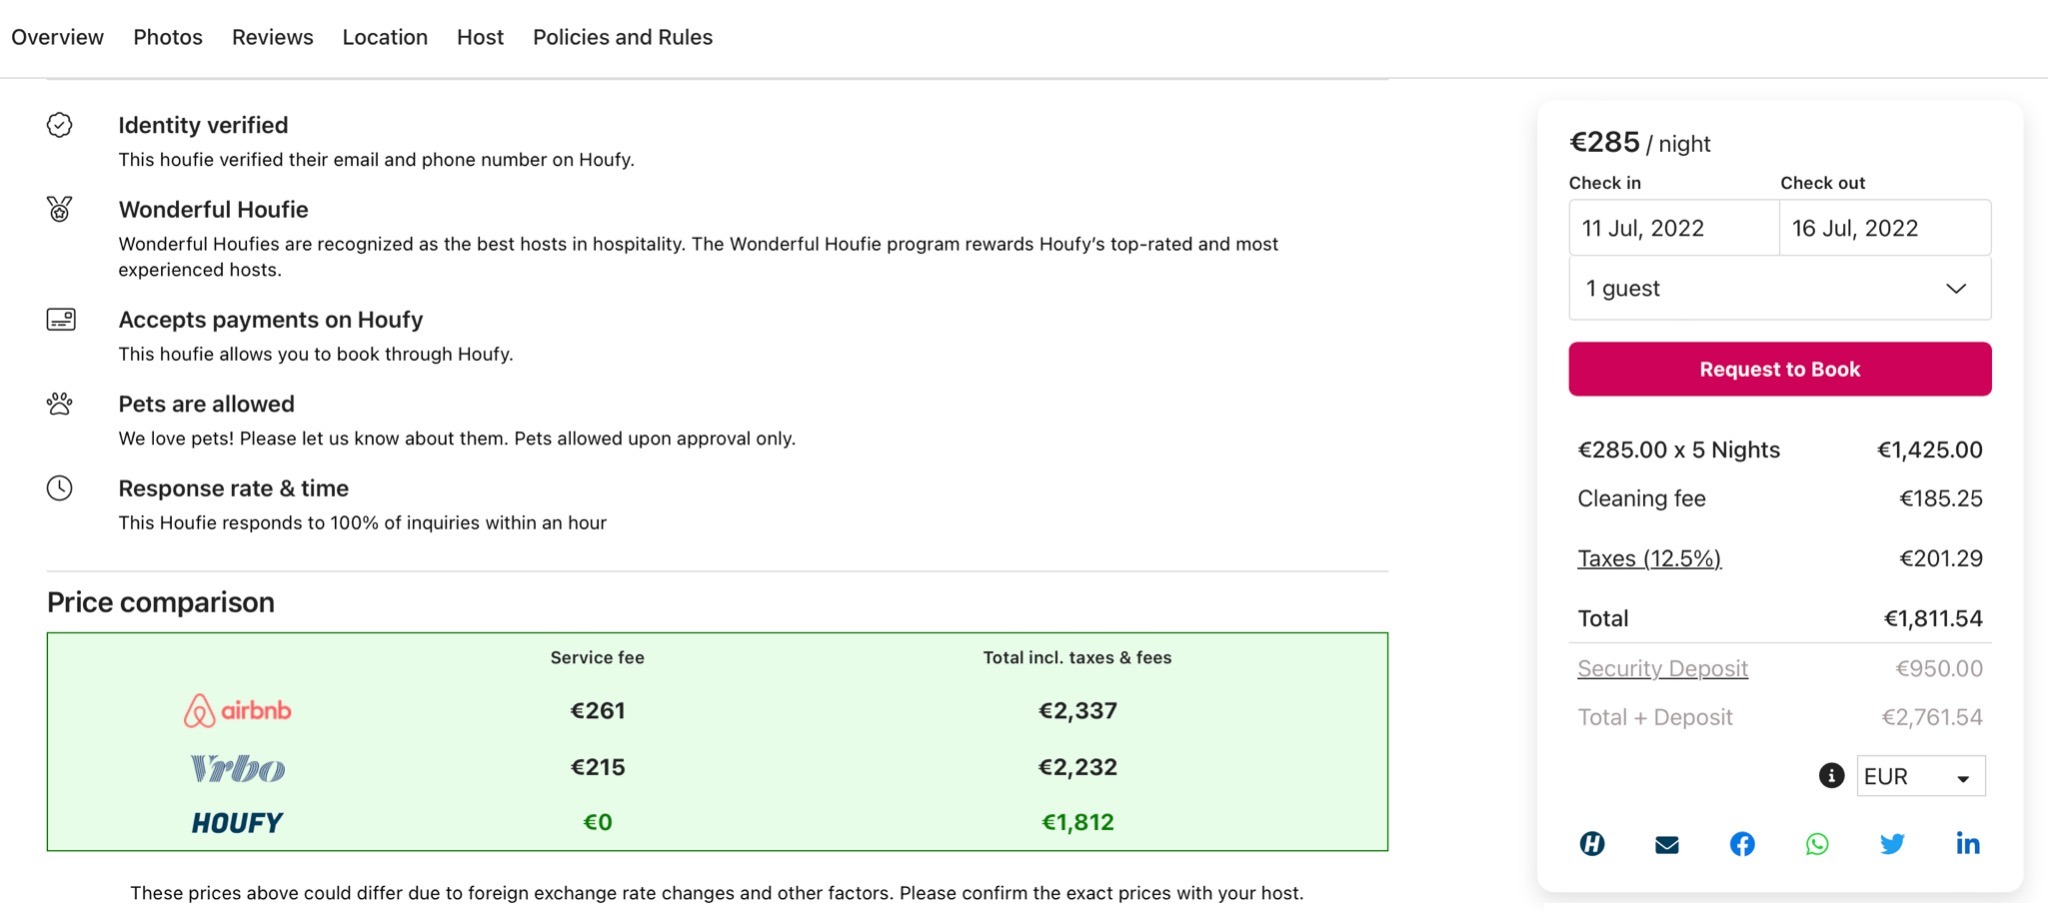Image resolution: width=2048 pixels, height=911 pixels.
Task: Switch to the Reviews tab
Action: (271, 36)
